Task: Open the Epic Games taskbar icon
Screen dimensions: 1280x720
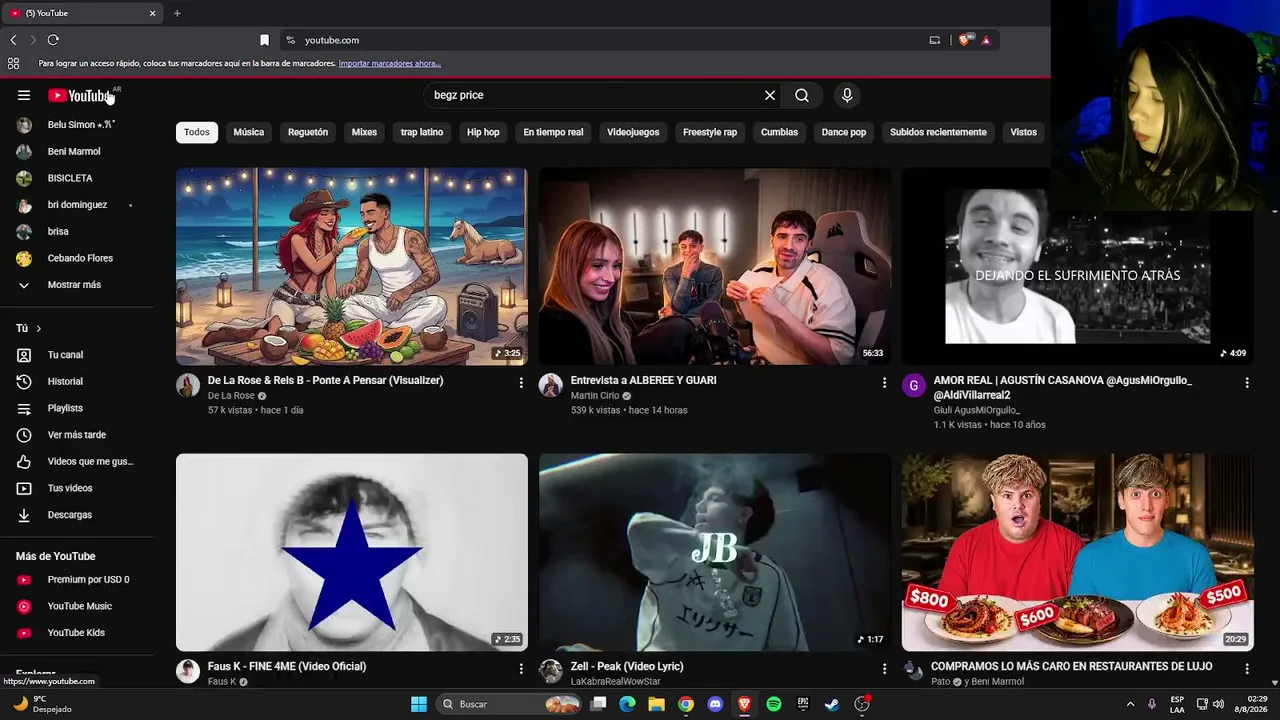Action: [x=803, y=704]
